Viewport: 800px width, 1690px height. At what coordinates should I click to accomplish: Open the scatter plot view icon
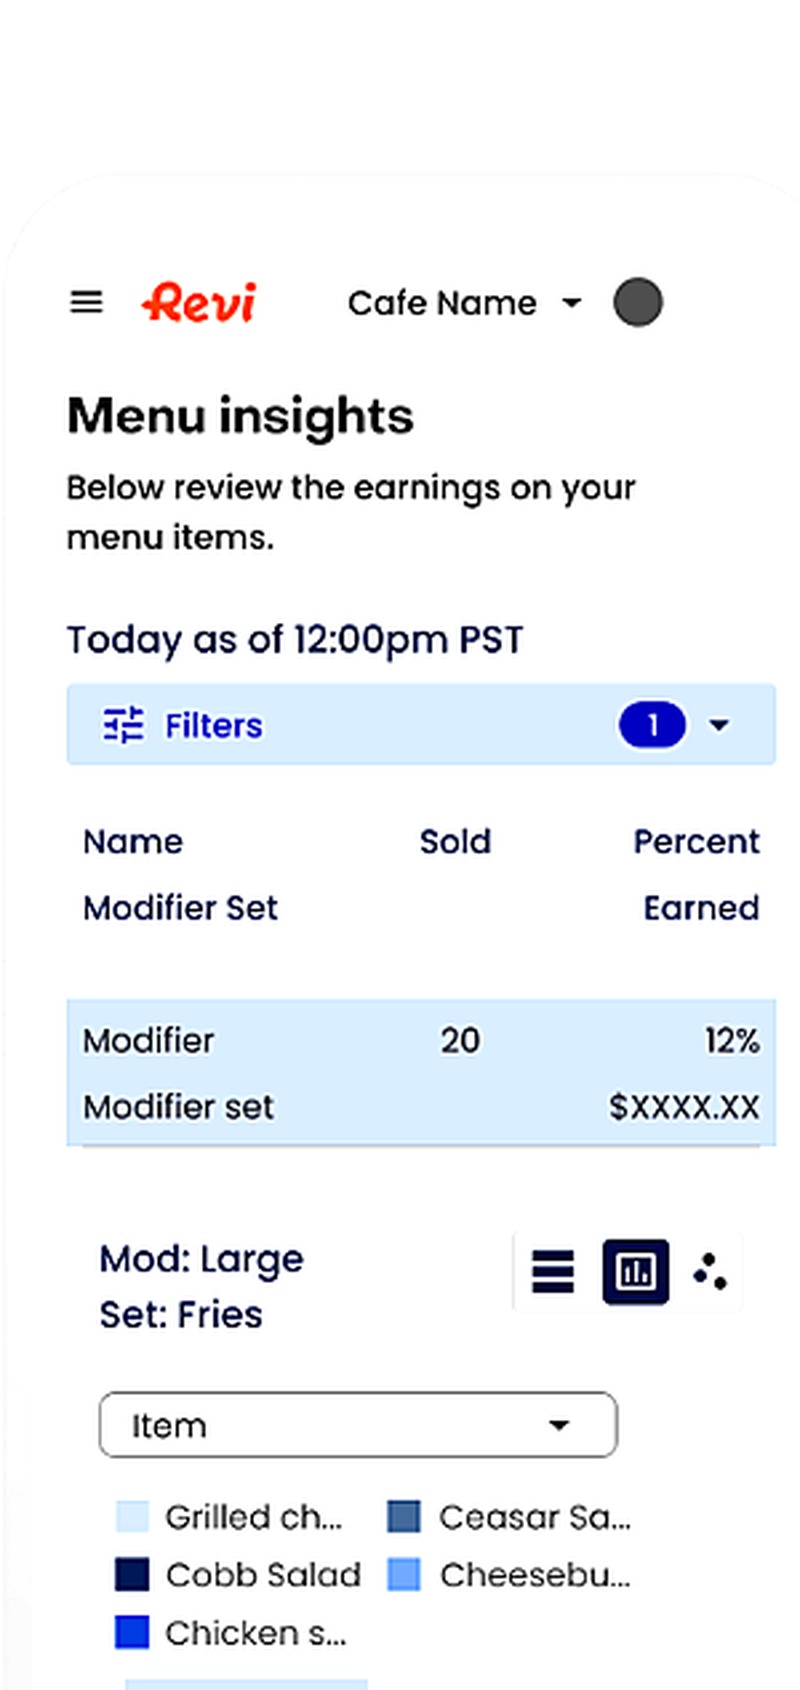coord(710,1271)
